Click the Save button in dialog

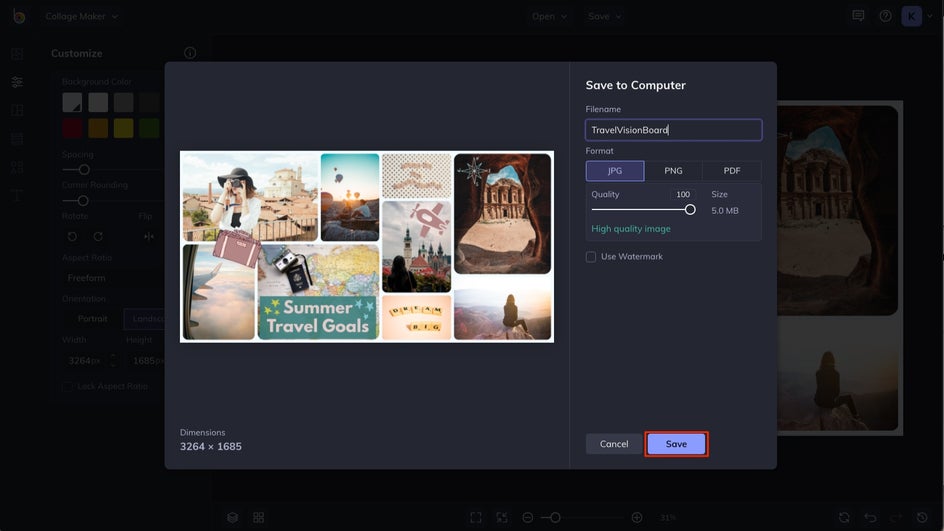pos(676,444)
